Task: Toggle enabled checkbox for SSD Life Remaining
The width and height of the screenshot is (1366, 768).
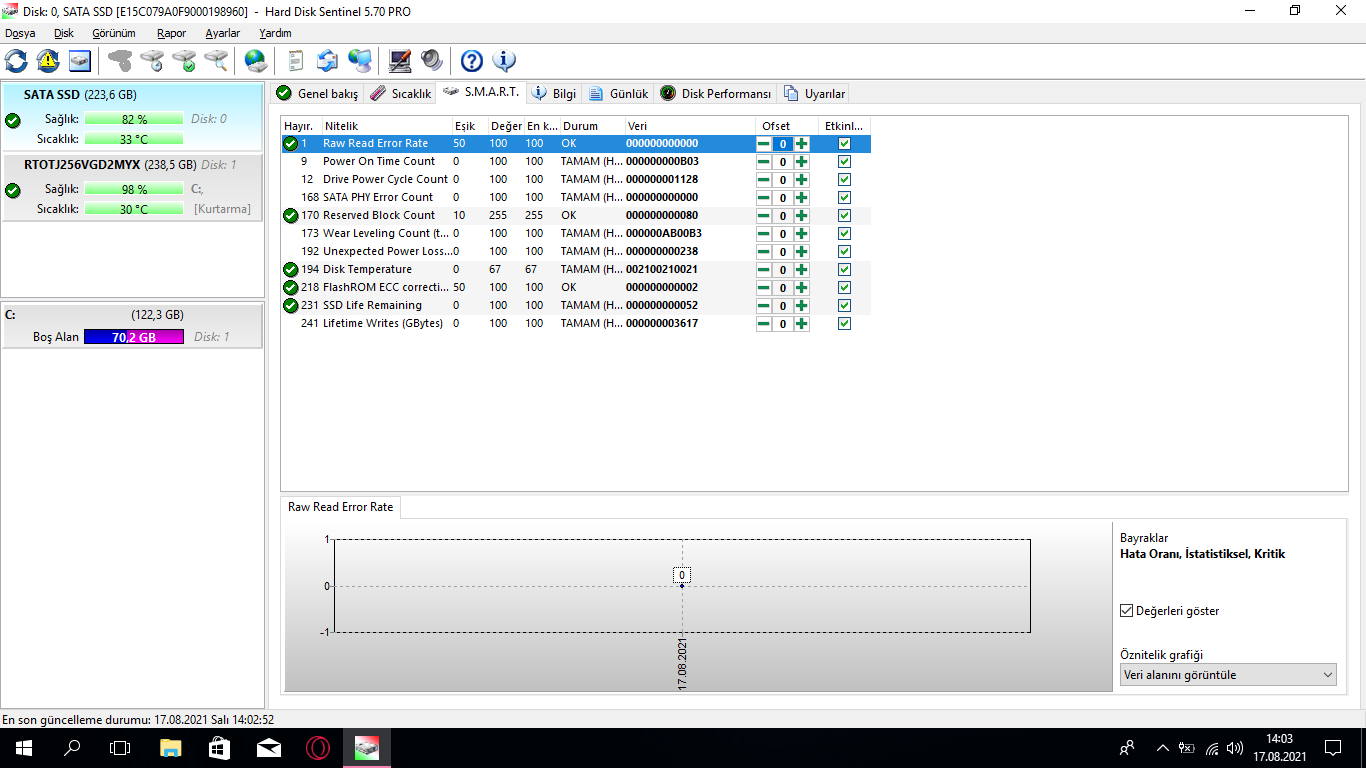Action: [x=844, y=306]
